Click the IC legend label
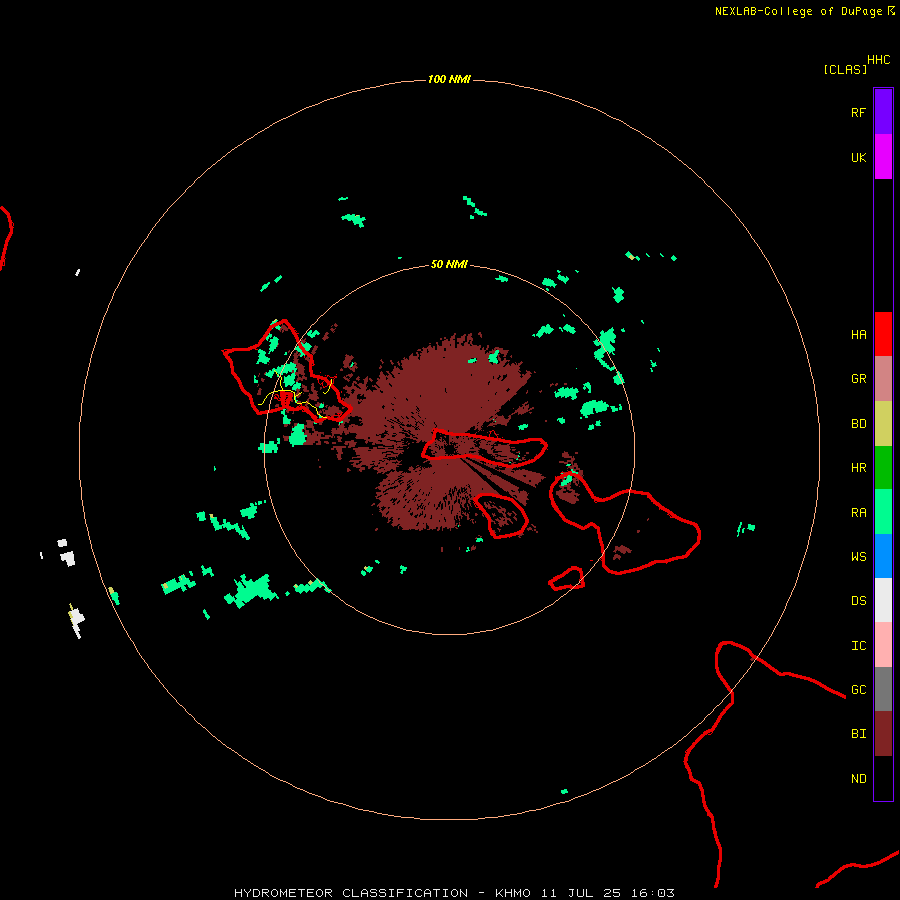Image resolution: width=900 pixels, height=900 pixels. coord(858,646)
